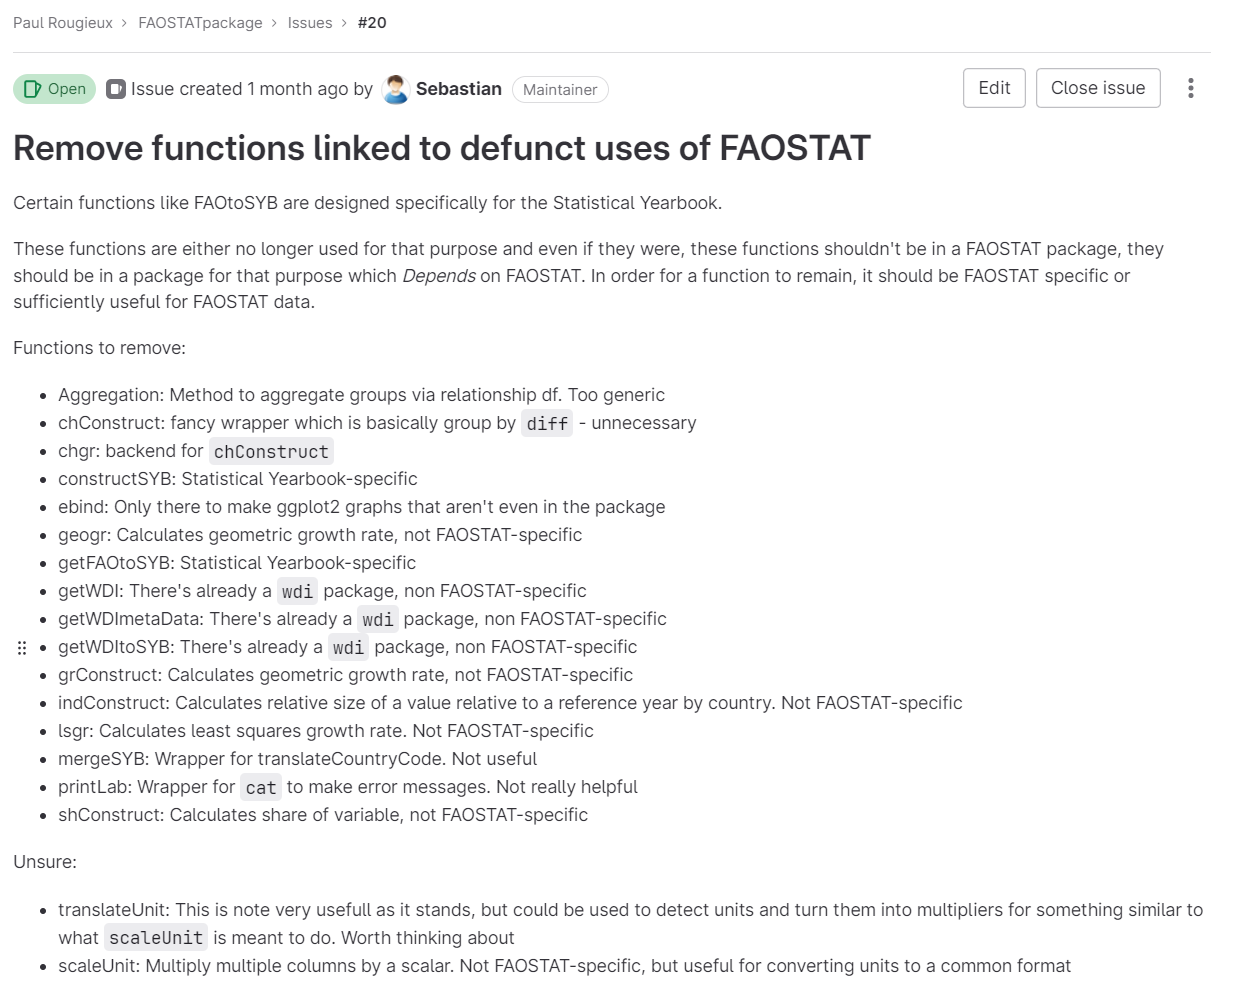Open the three-dot issue actions menu
Image resolution: width=1251 pixels, height=997 pixels.
1190,88
